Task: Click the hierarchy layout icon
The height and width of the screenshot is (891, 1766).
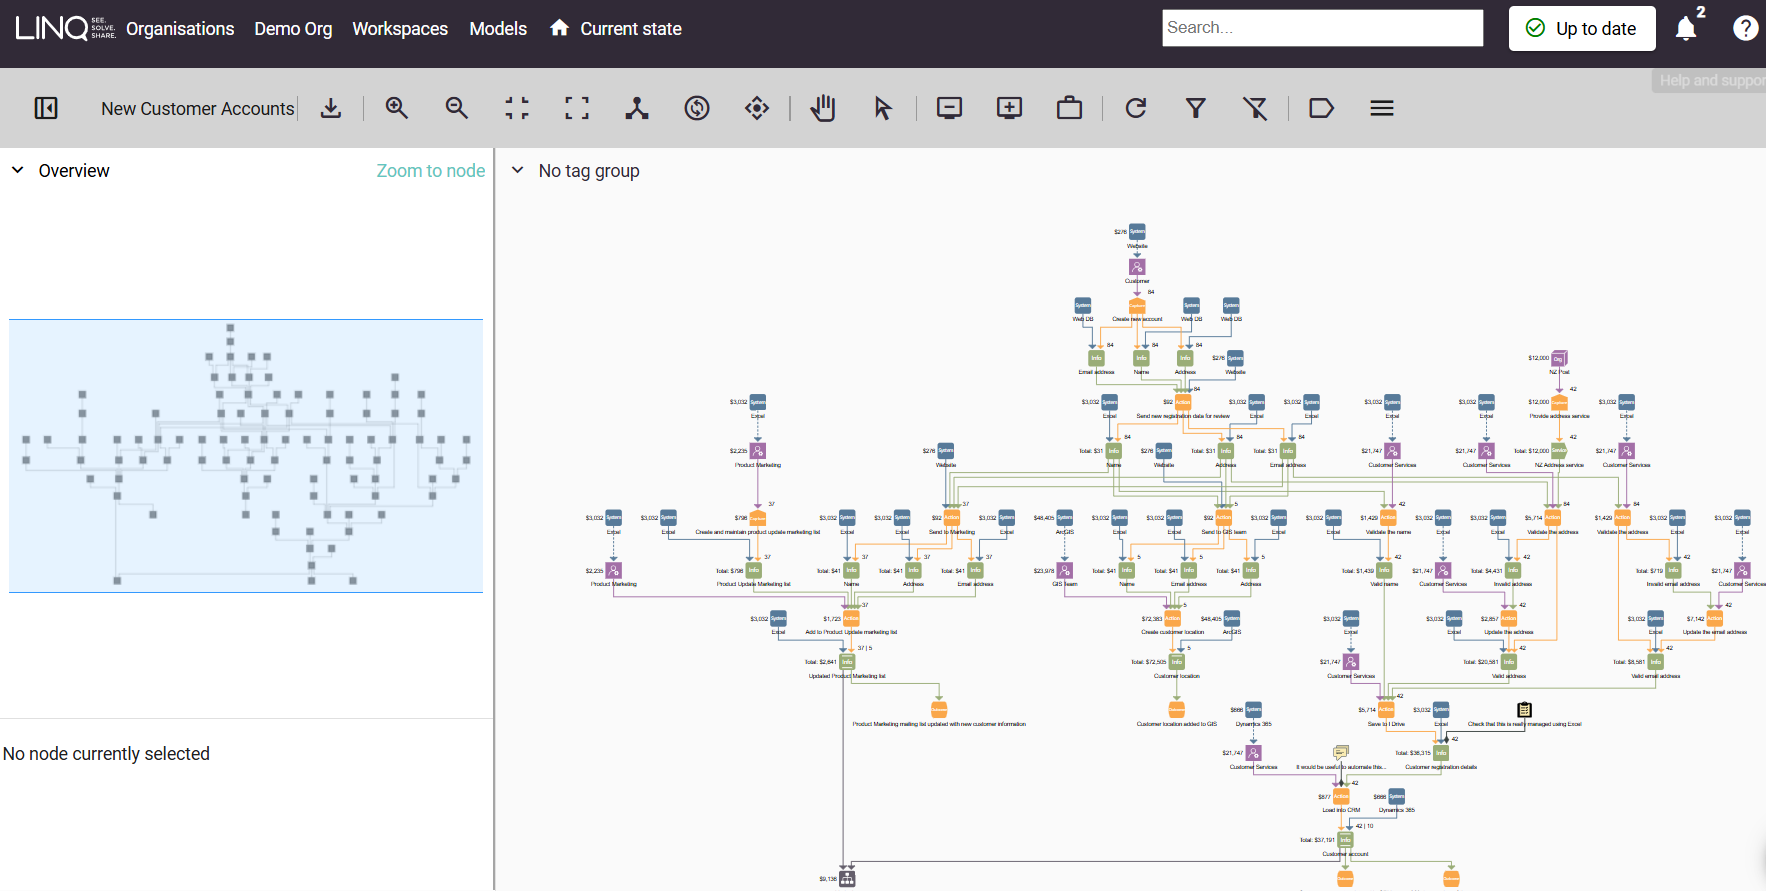Action: (x=637, y=108)
